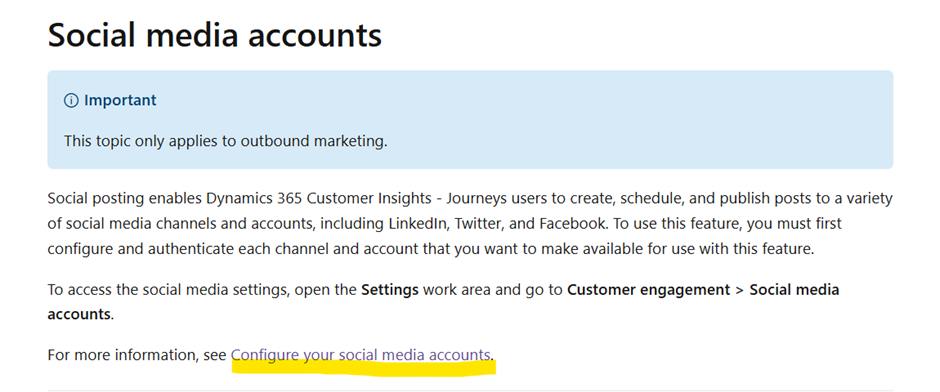940x392 pixels.
Task: Click the bold word accounts before the period
Action: pos(79,314)
